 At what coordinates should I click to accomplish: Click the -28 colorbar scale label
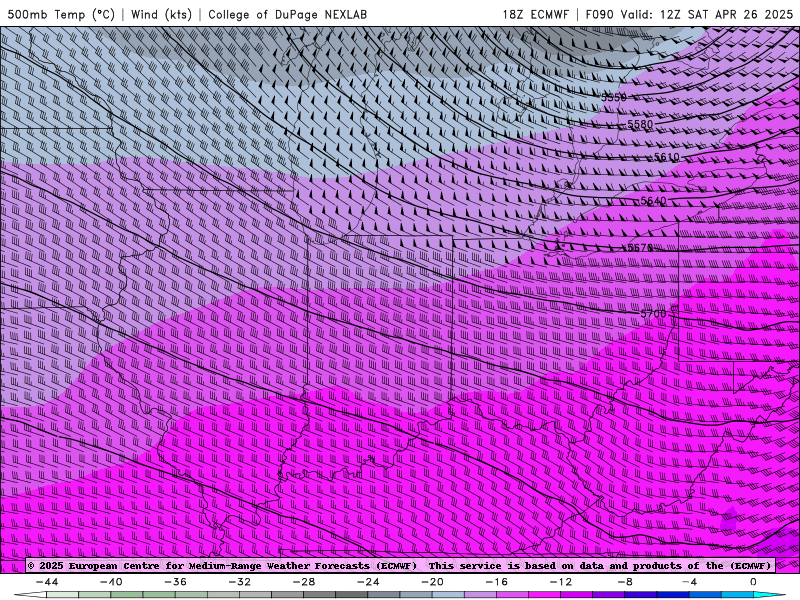point(304,582)
